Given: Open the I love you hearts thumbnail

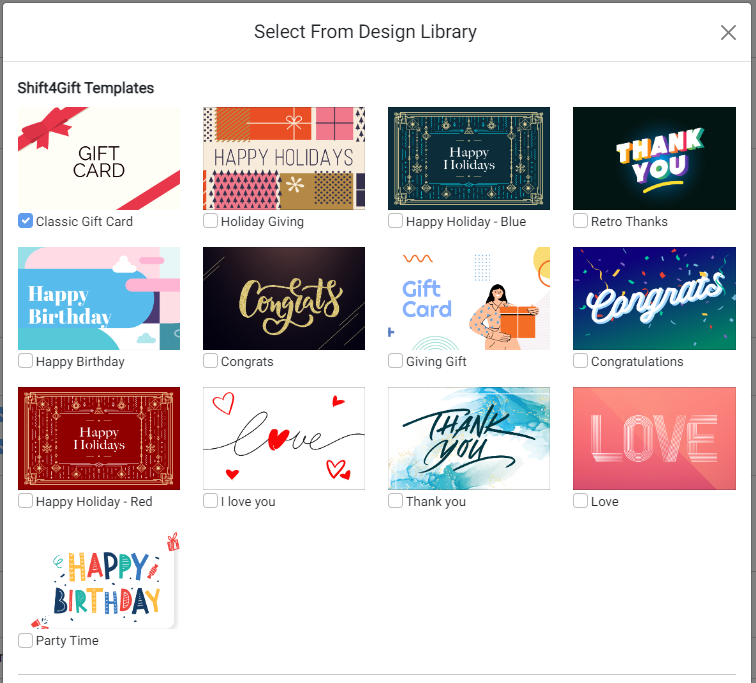Looking at the screenshot, I should (284, 438).
